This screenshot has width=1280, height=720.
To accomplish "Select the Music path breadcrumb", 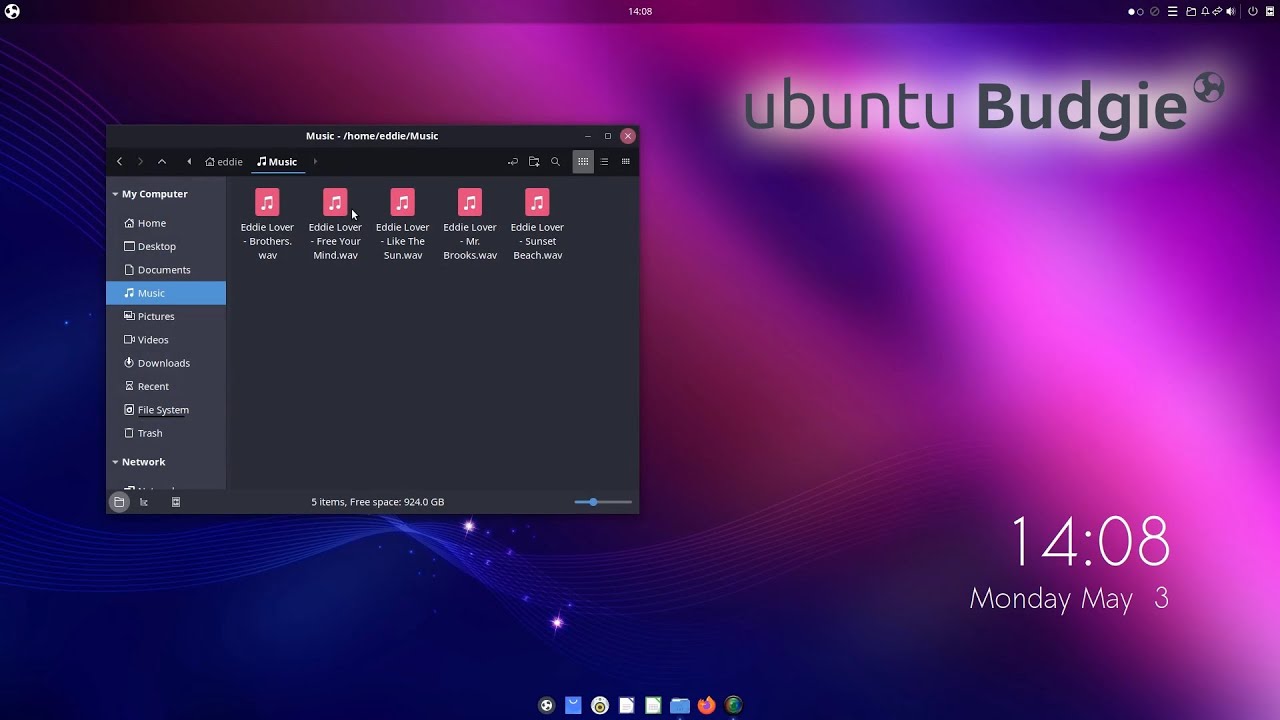I will [277, 162].
